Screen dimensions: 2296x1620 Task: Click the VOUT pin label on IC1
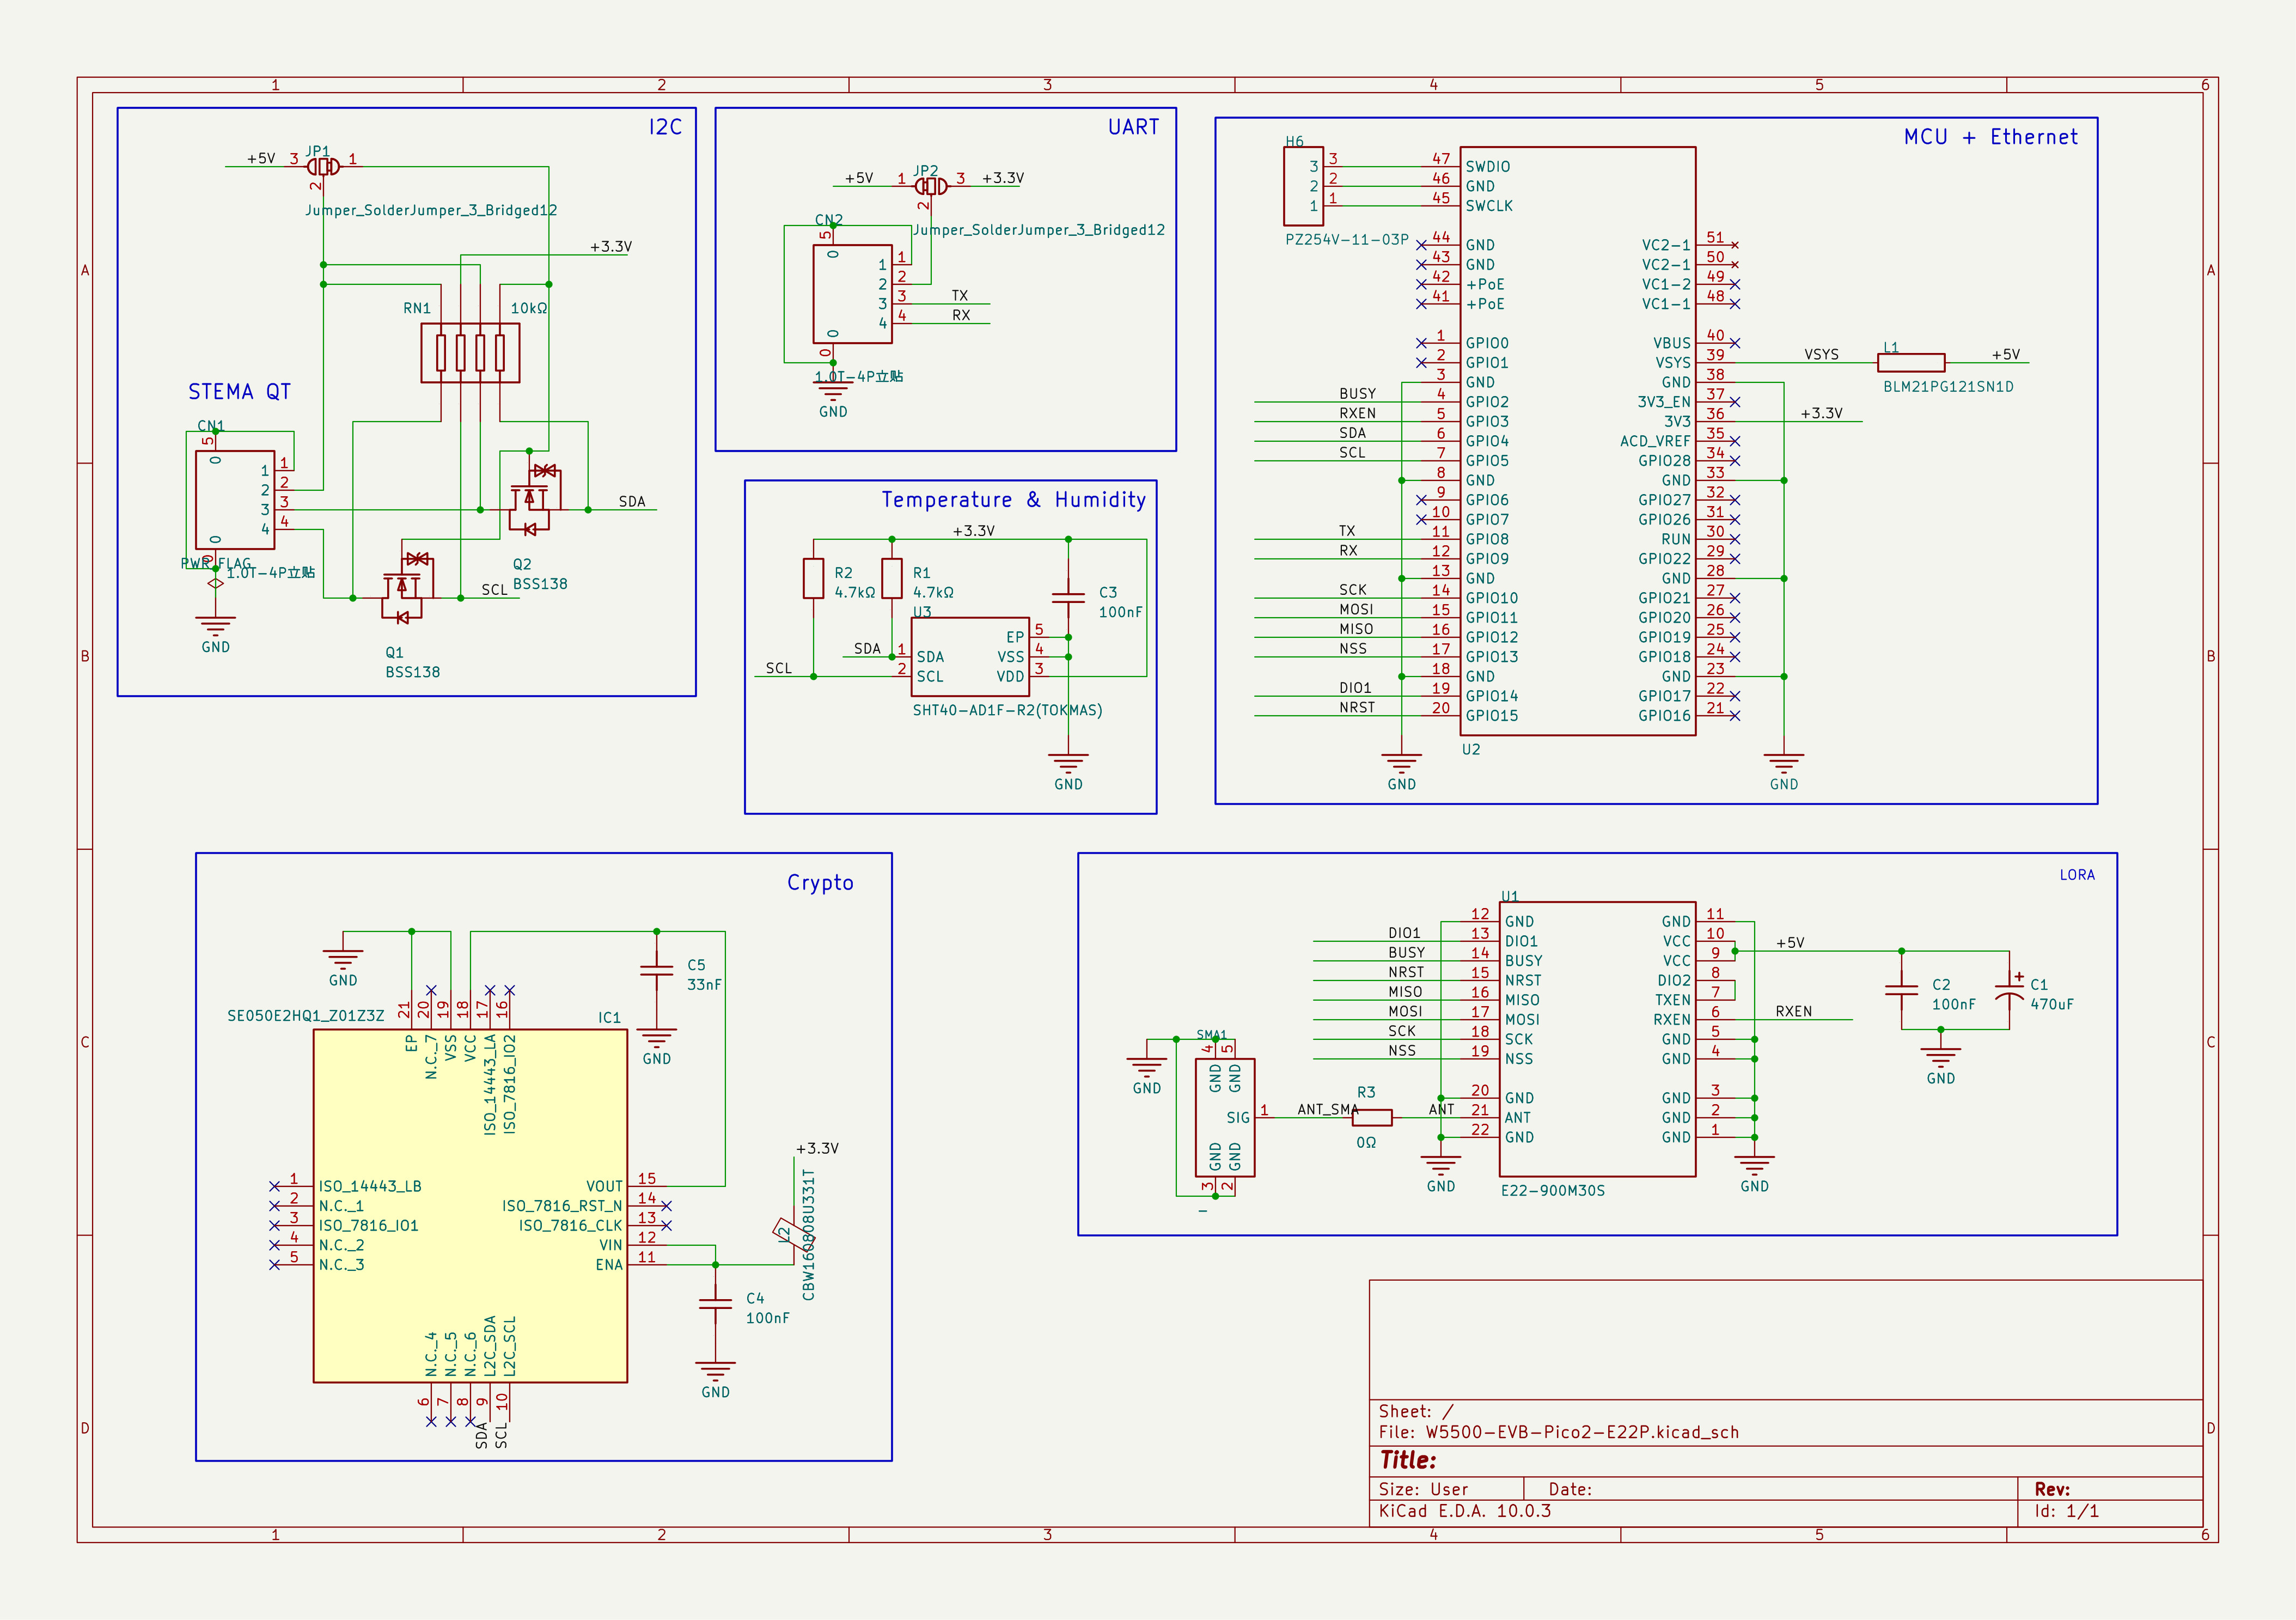604,1187
